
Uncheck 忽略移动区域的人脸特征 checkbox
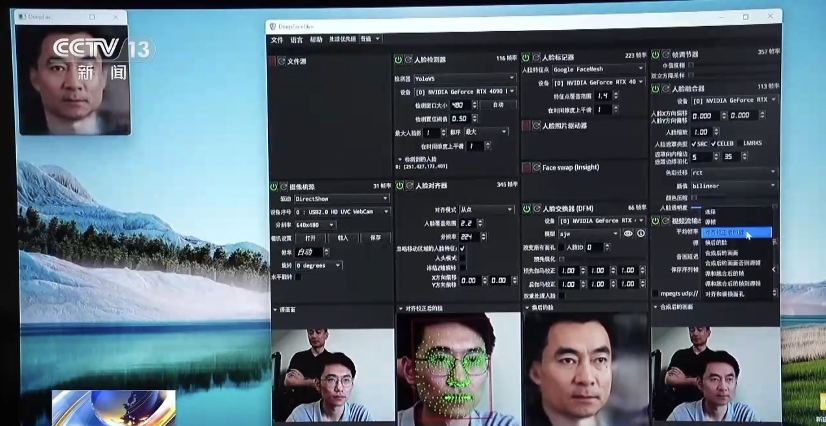pos(462,248)
